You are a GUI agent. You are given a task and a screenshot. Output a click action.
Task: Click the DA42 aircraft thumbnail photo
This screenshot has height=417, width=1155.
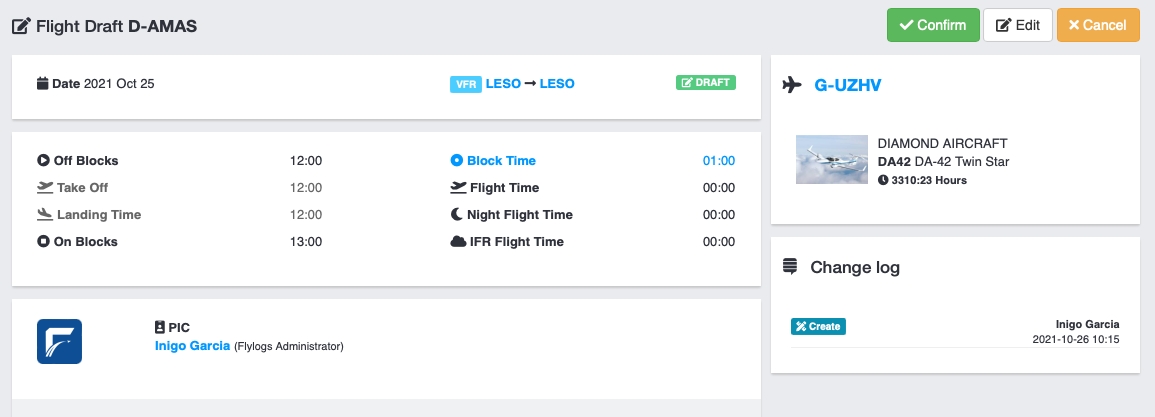coord(831,160)
